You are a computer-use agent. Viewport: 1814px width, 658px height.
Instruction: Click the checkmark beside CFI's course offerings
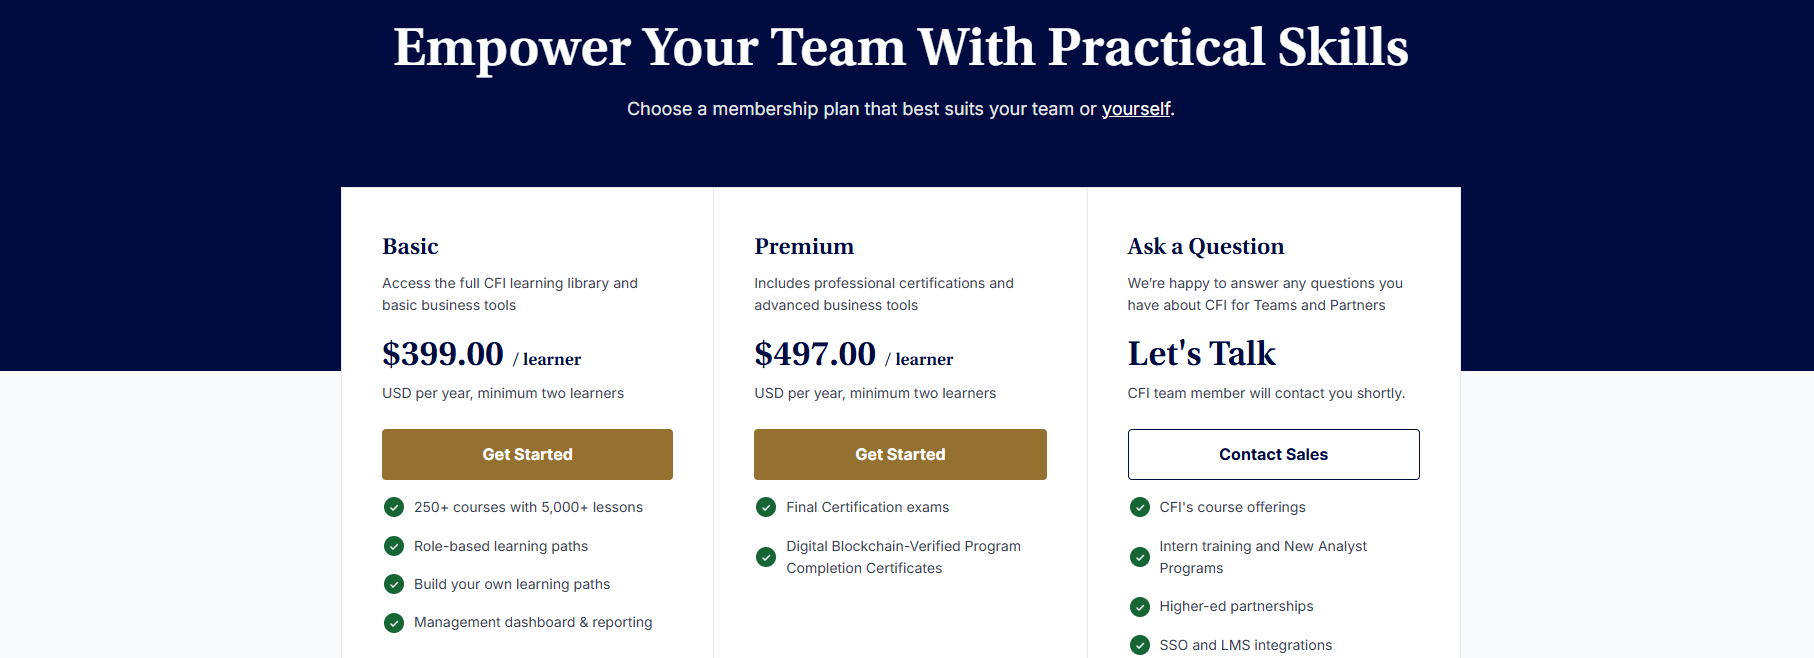point(1140,507)
